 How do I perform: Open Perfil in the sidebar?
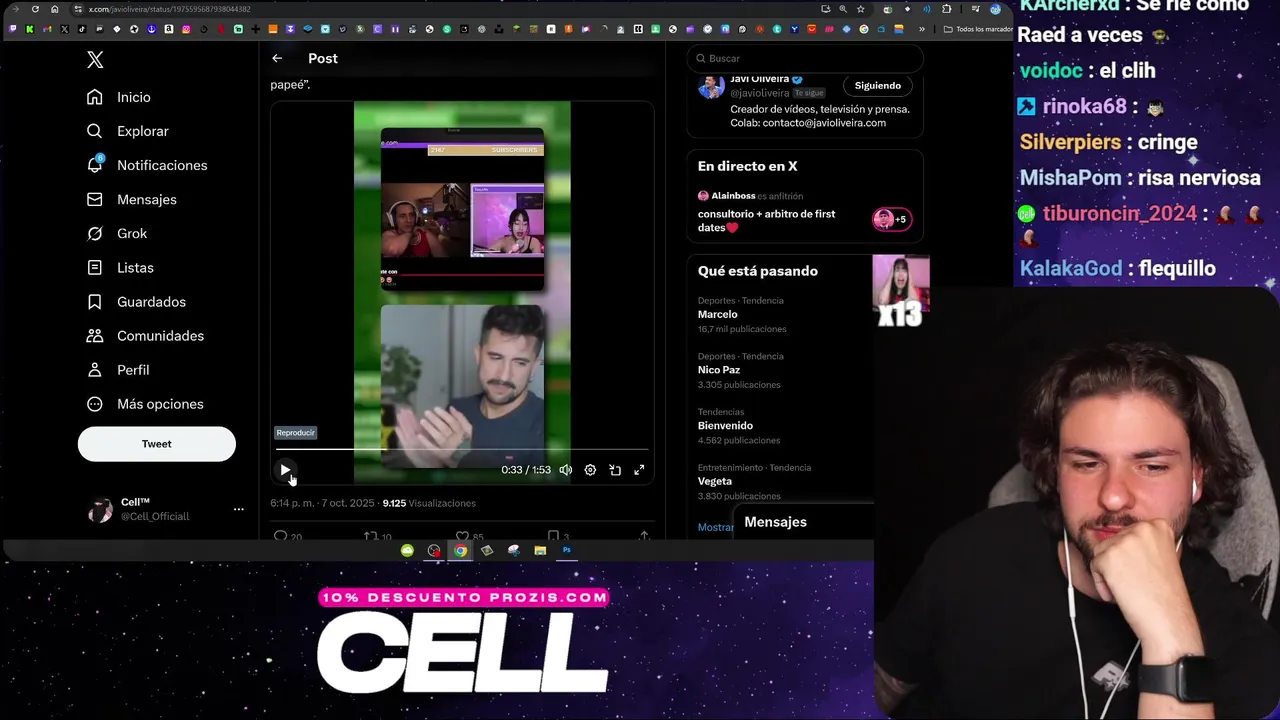click(x=118, y=369)
